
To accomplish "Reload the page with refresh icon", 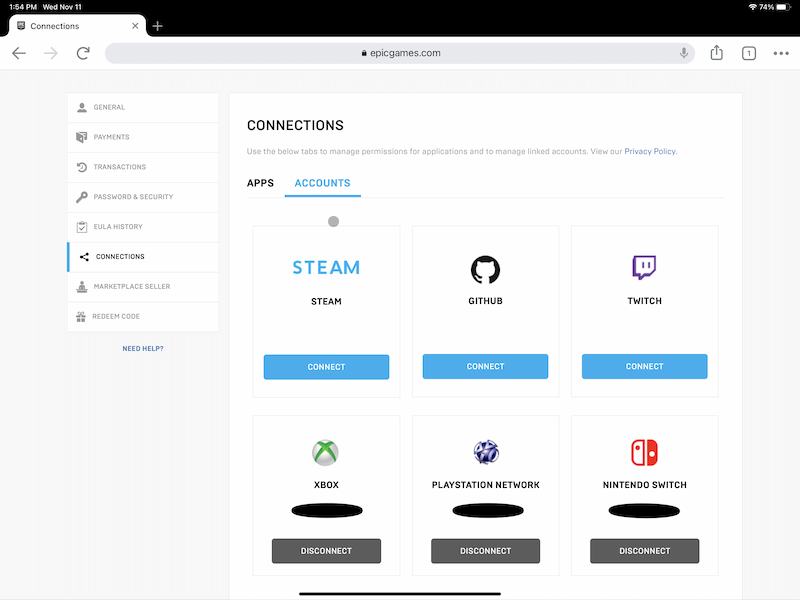I will coord(83,53).
